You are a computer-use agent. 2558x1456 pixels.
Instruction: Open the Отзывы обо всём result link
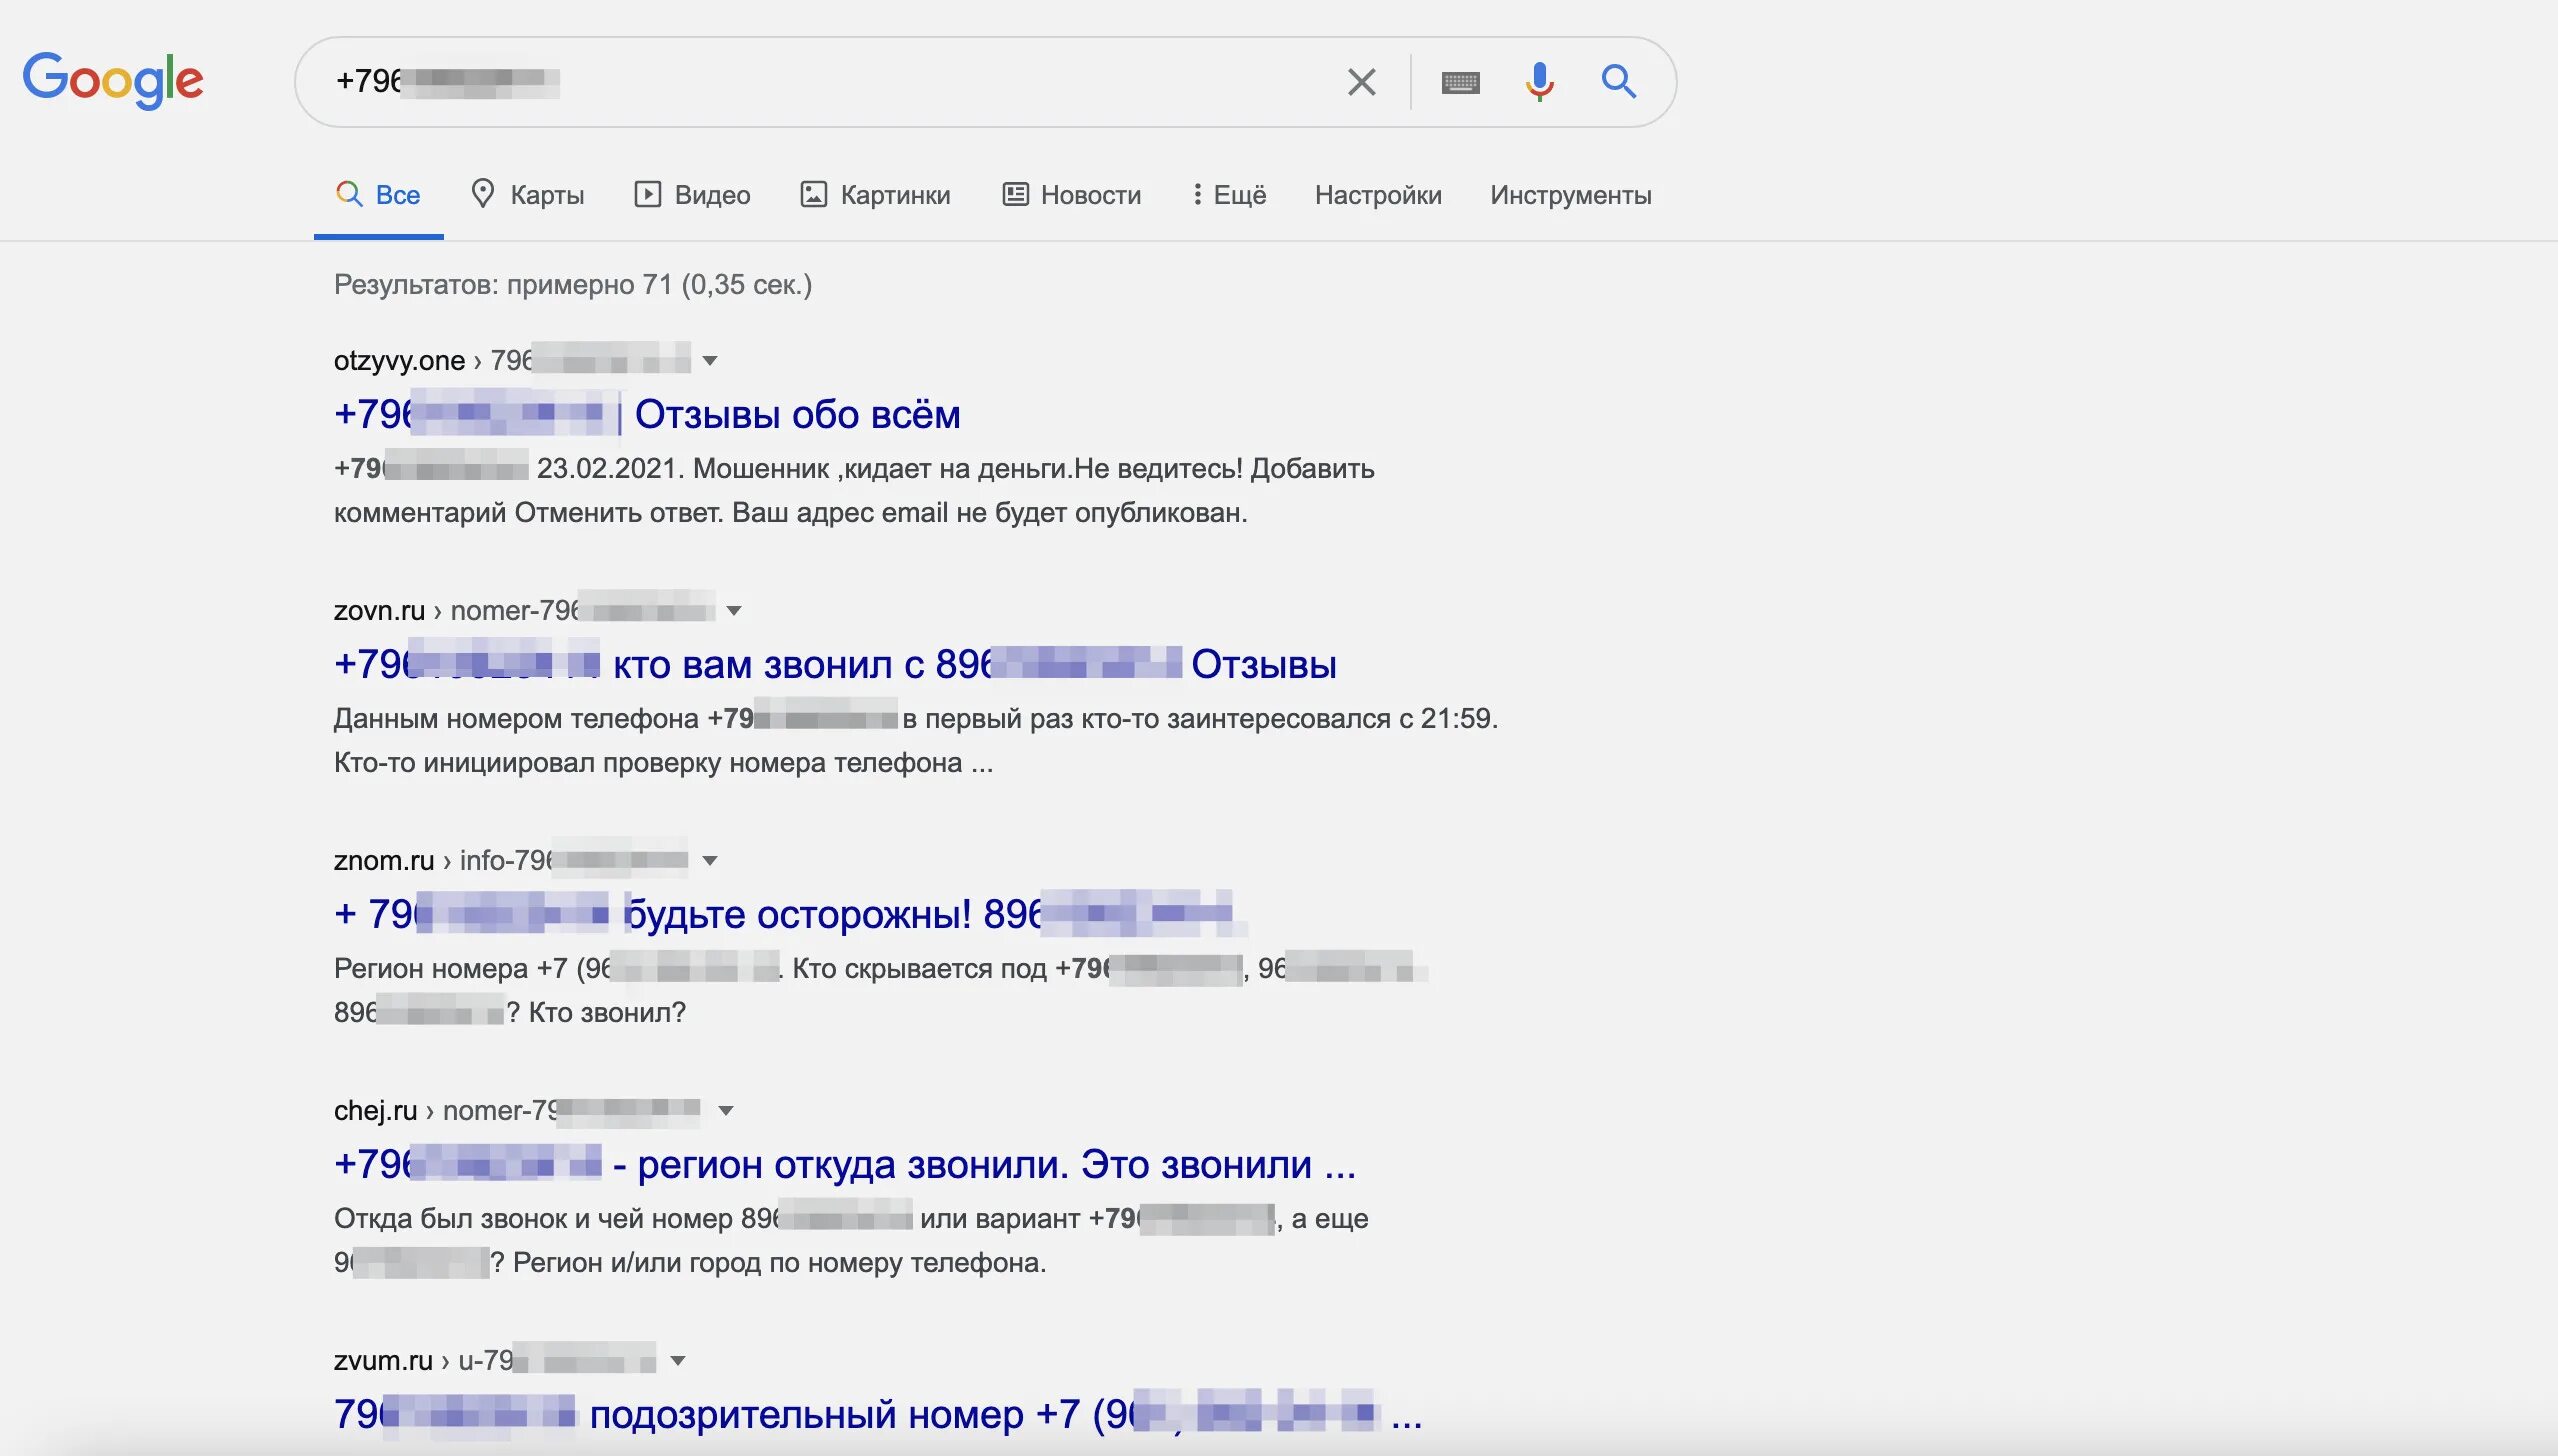[x=647, y=414]
